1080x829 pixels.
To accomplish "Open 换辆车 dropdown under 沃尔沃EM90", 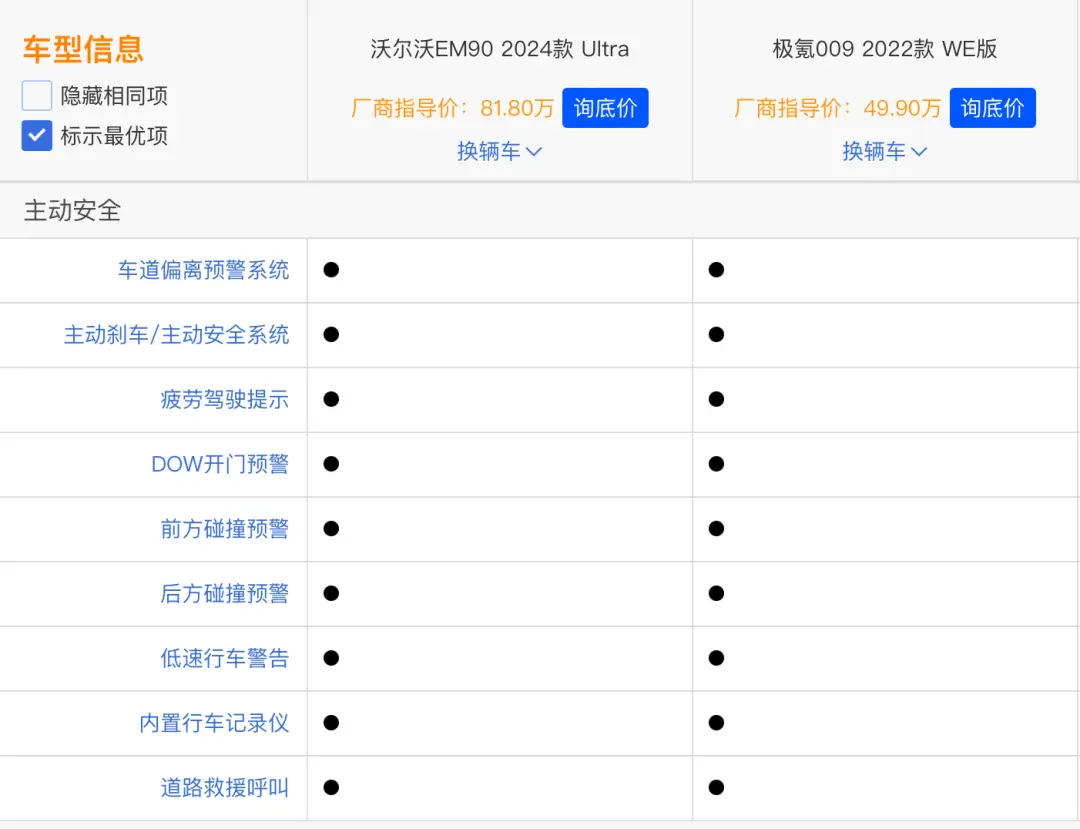I will click(x=499, y=151).
